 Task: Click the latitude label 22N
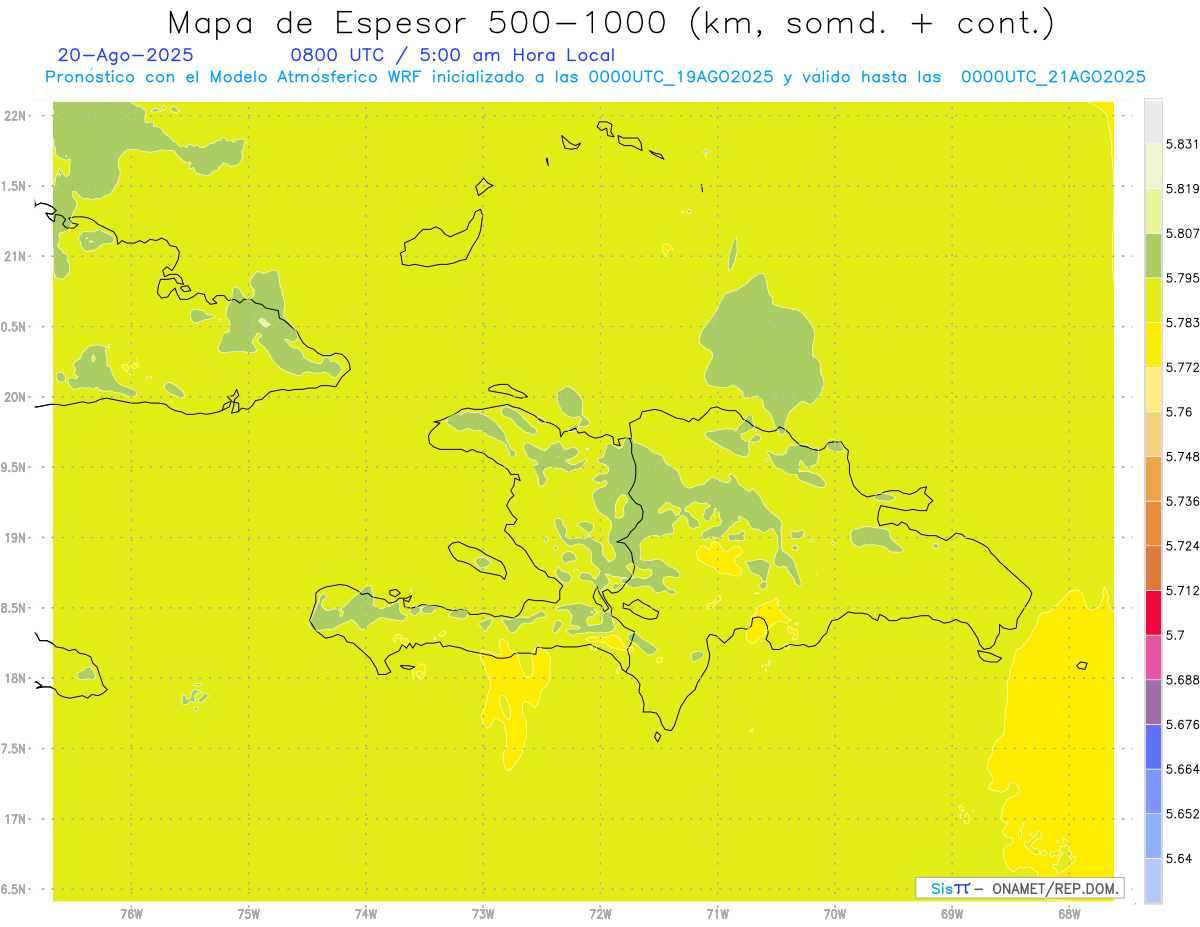pos(17,116)
